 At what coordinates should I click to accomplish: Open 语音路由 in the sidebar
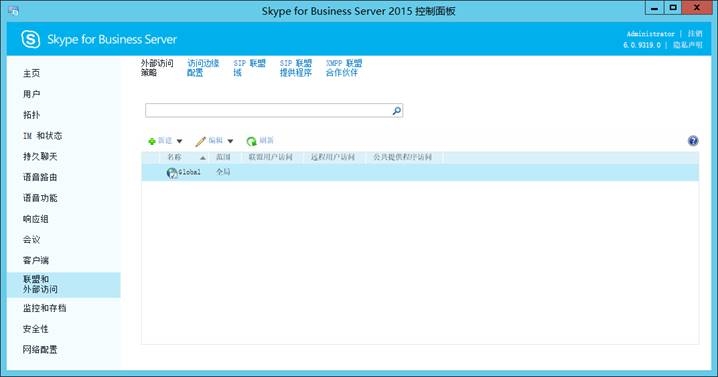tap(40, 177)
